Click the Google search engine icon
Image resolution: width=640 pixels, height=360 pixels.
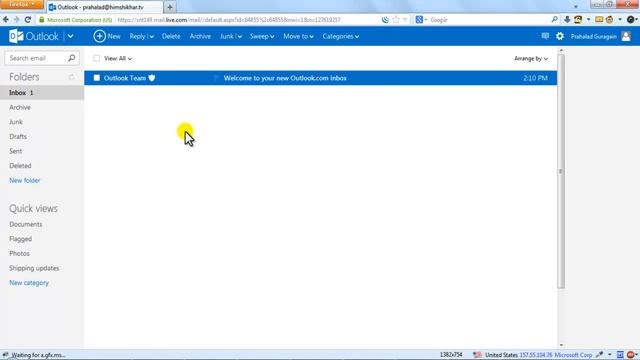(x=419, y=20)
